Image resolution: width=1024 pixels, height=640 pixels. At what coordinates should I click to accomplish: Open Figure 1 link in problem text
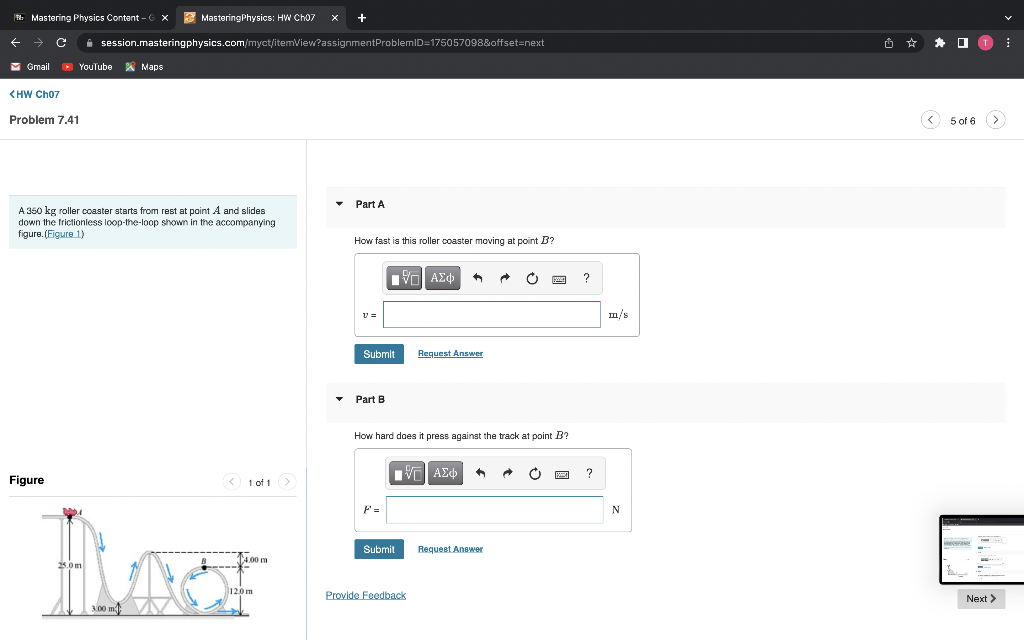pyautogui.click(x=64, y=234)
